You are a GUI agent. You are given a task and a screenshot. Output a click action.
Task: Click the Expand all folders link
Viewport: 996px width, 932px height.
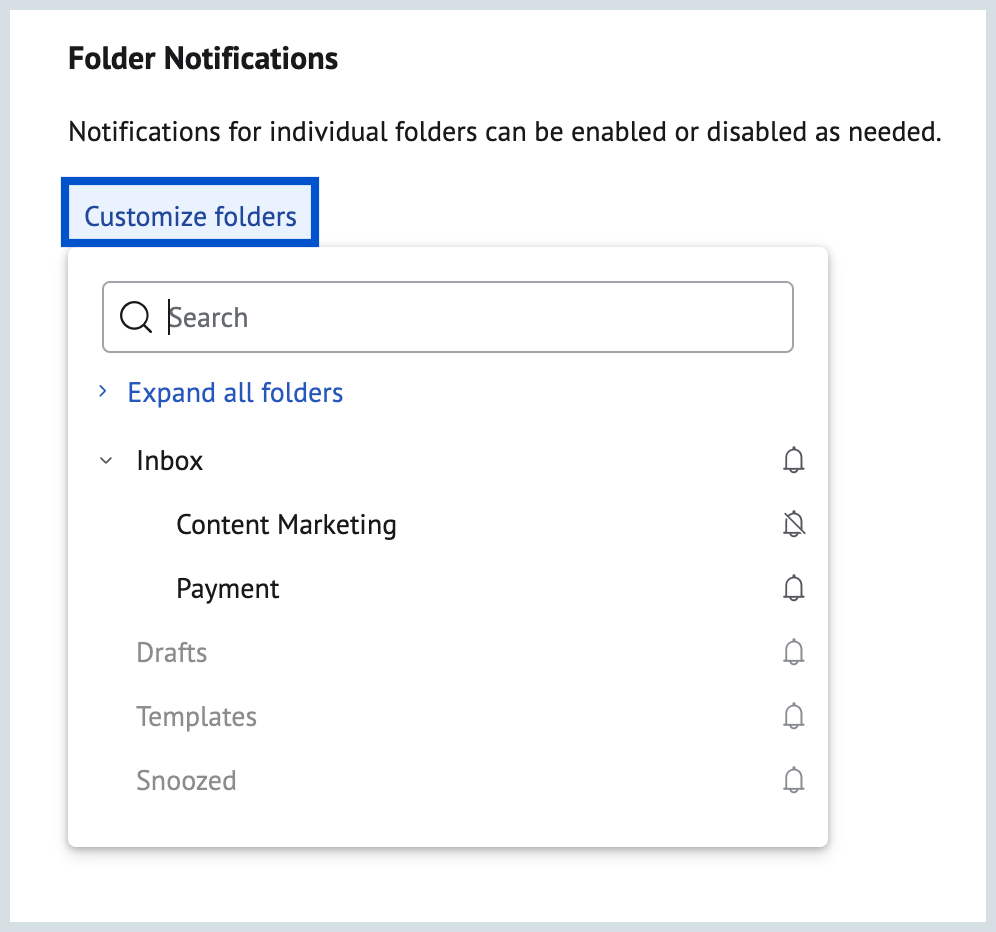coord(234,392)
